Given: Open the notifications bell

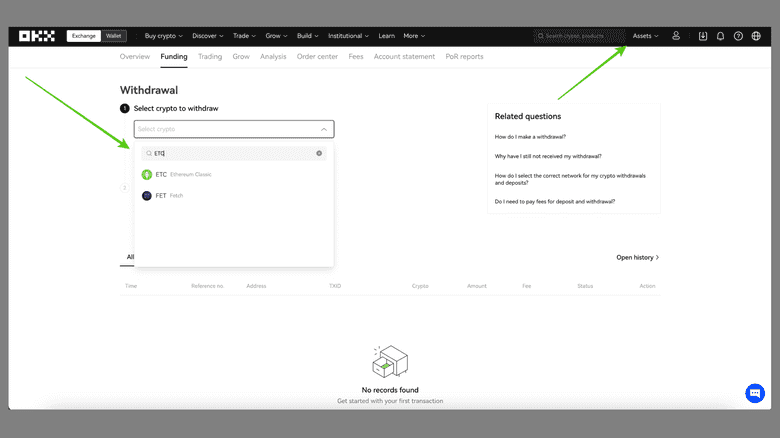Looking at the screenshot, I should (x=720, y=36).
